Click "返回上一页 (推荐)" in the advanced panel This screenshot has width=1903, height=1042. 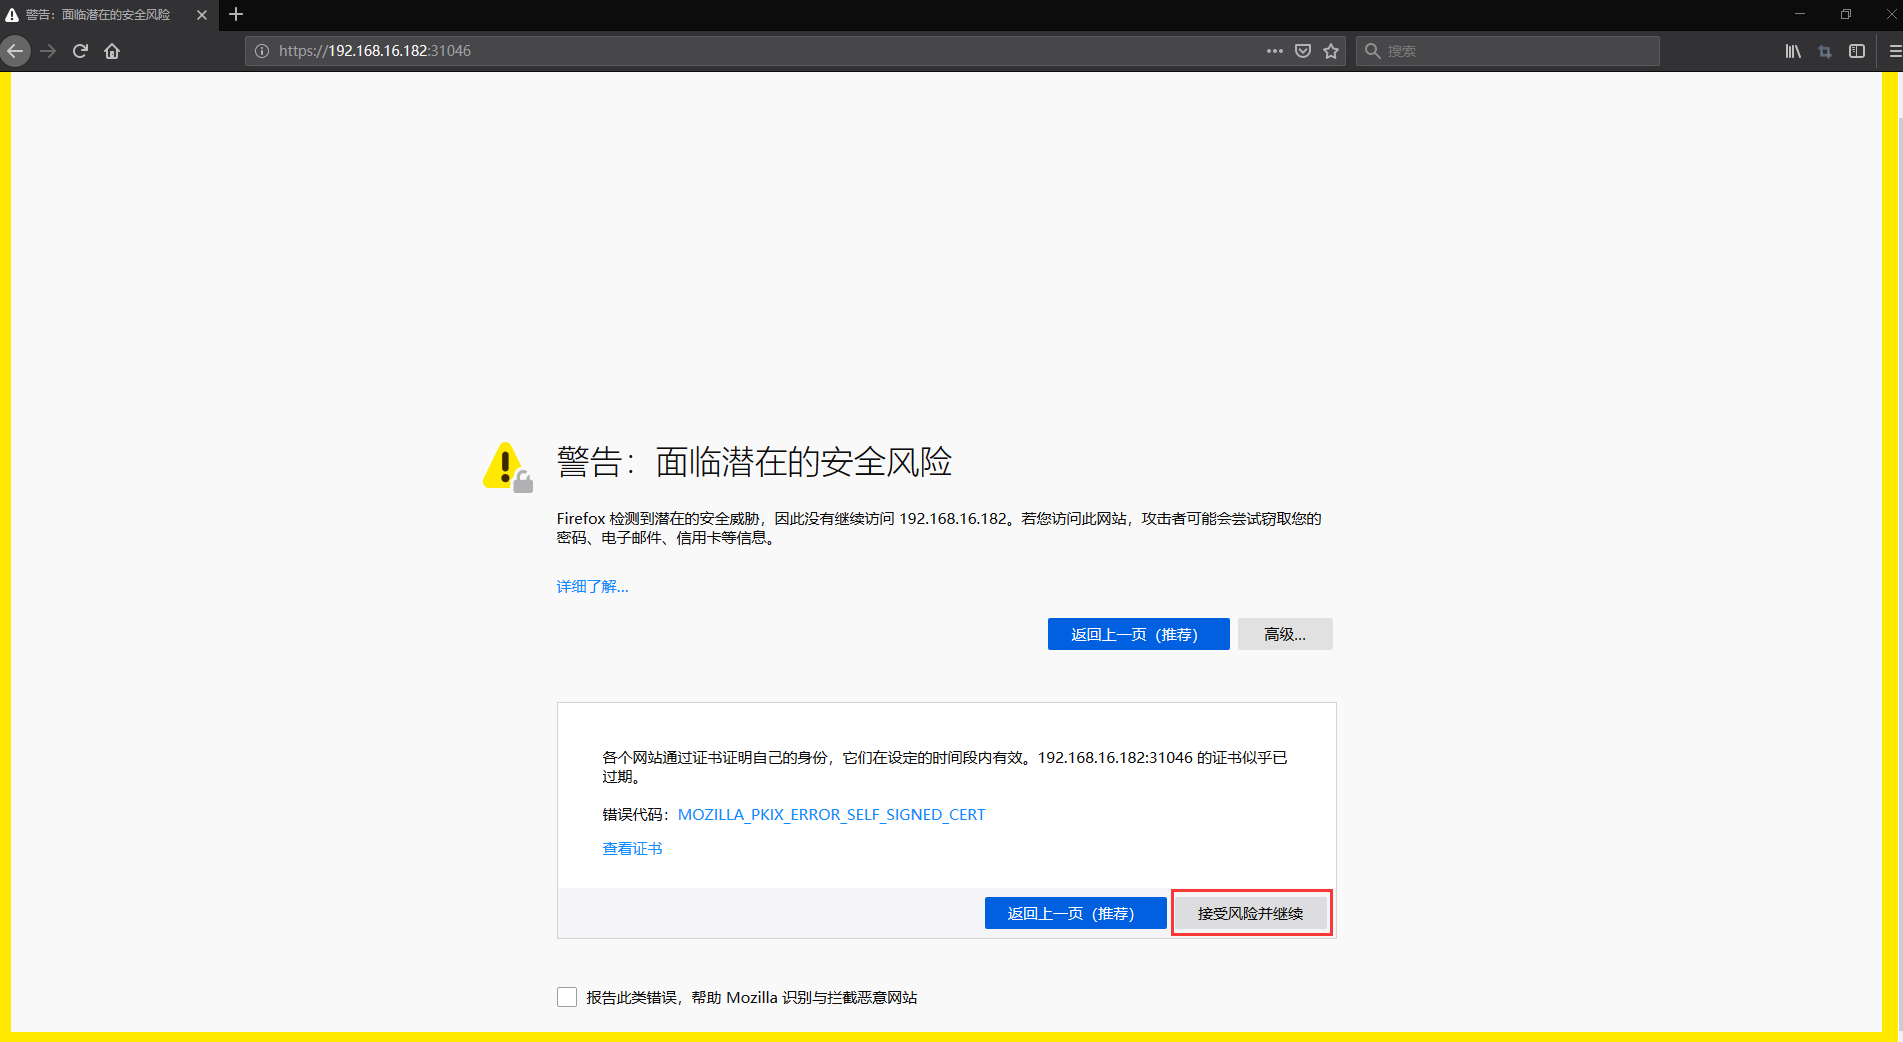coord(1075,913)
